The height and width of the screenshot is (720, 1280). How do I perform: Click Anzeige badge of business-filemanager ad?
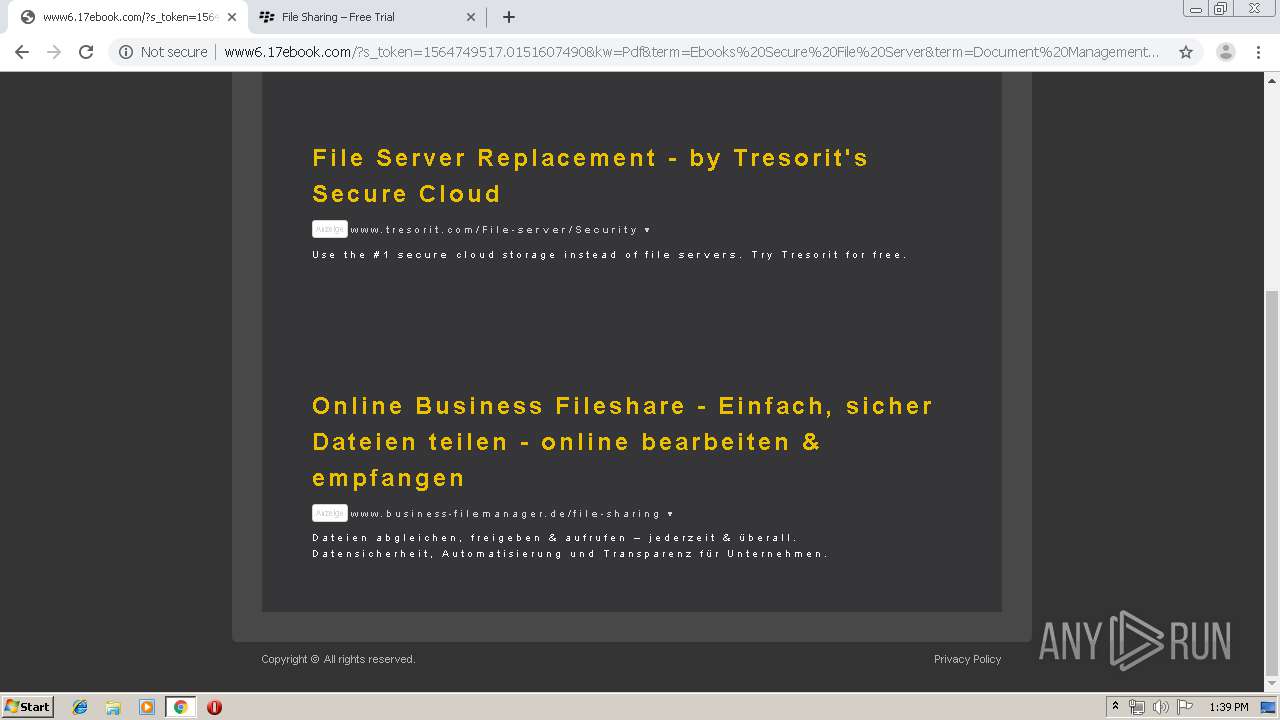330,513
